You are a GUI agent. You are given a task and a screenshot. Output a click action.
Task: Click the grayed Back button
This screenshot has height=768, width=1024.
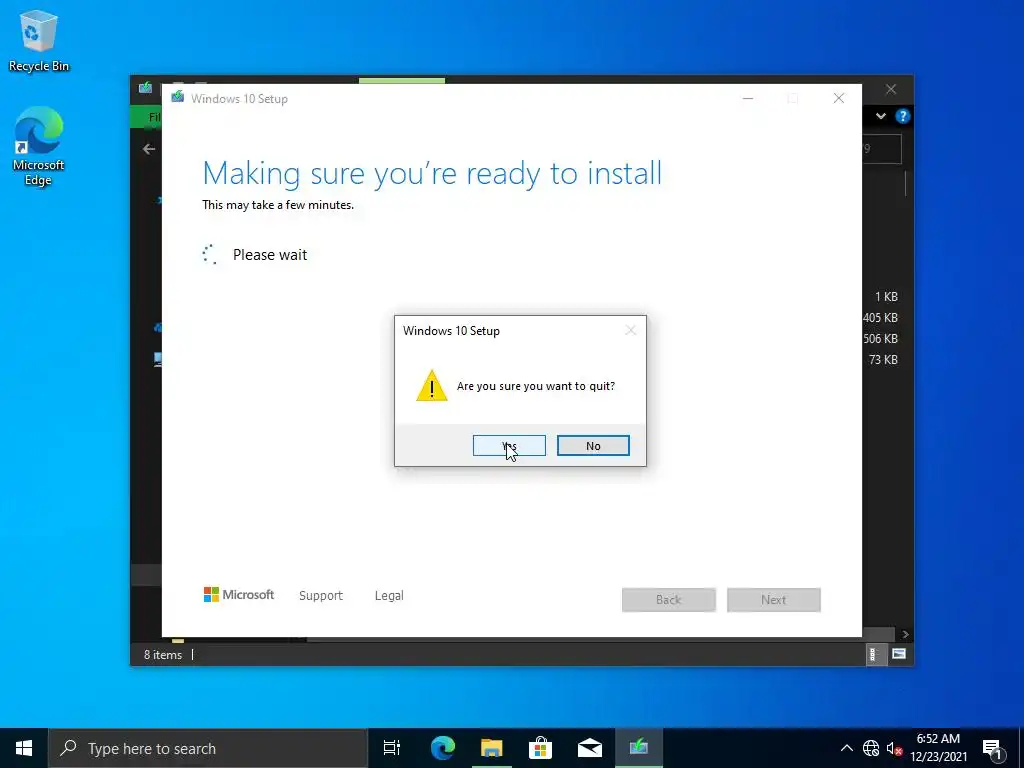(x=669, y=600)
